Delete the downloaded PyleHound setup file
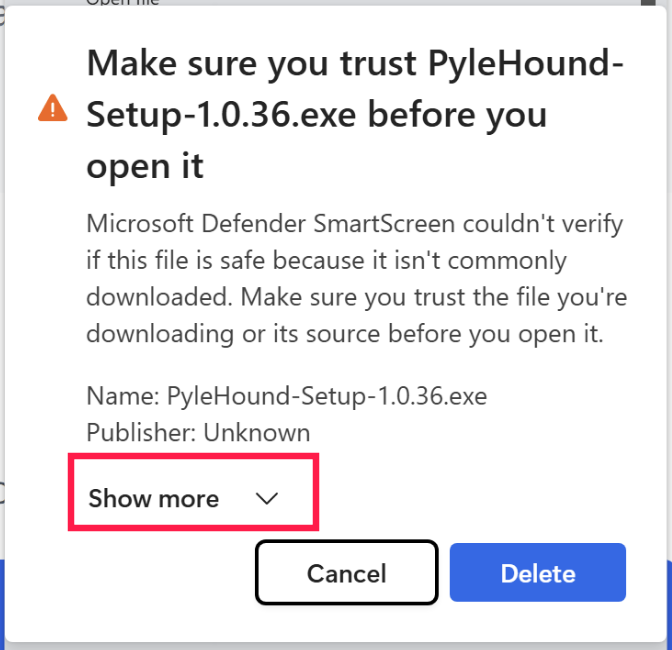672x650 pixels. coord(537,573)
